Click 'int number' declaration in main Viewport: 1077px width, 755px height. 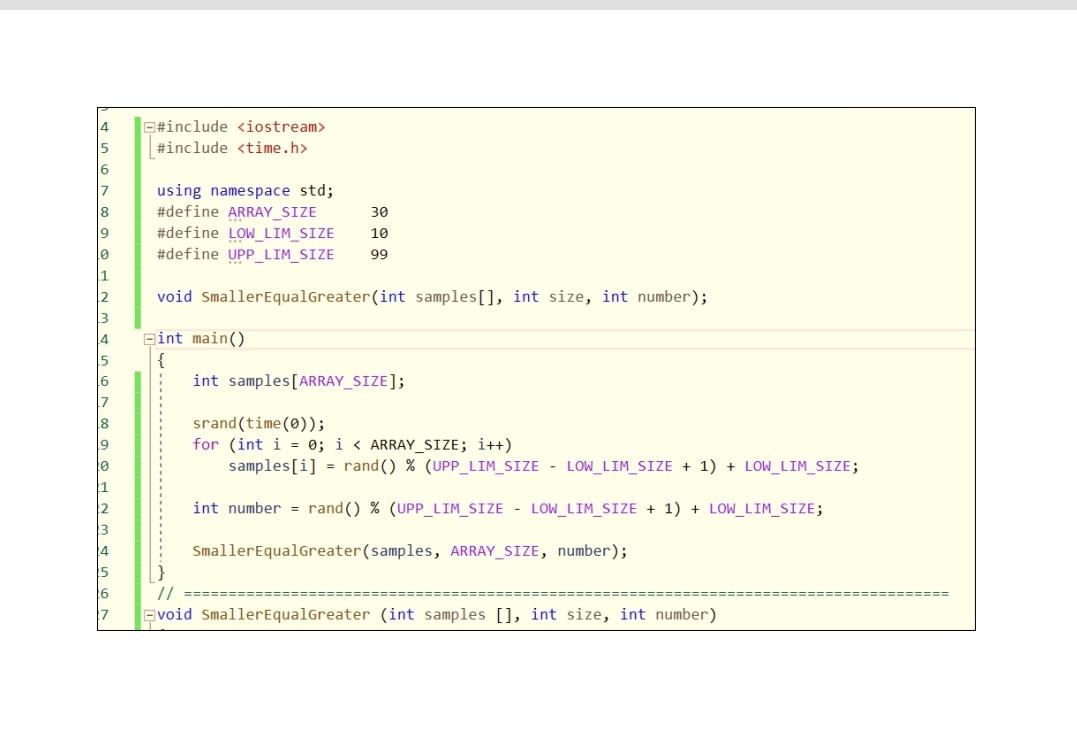tap(237, 508)
